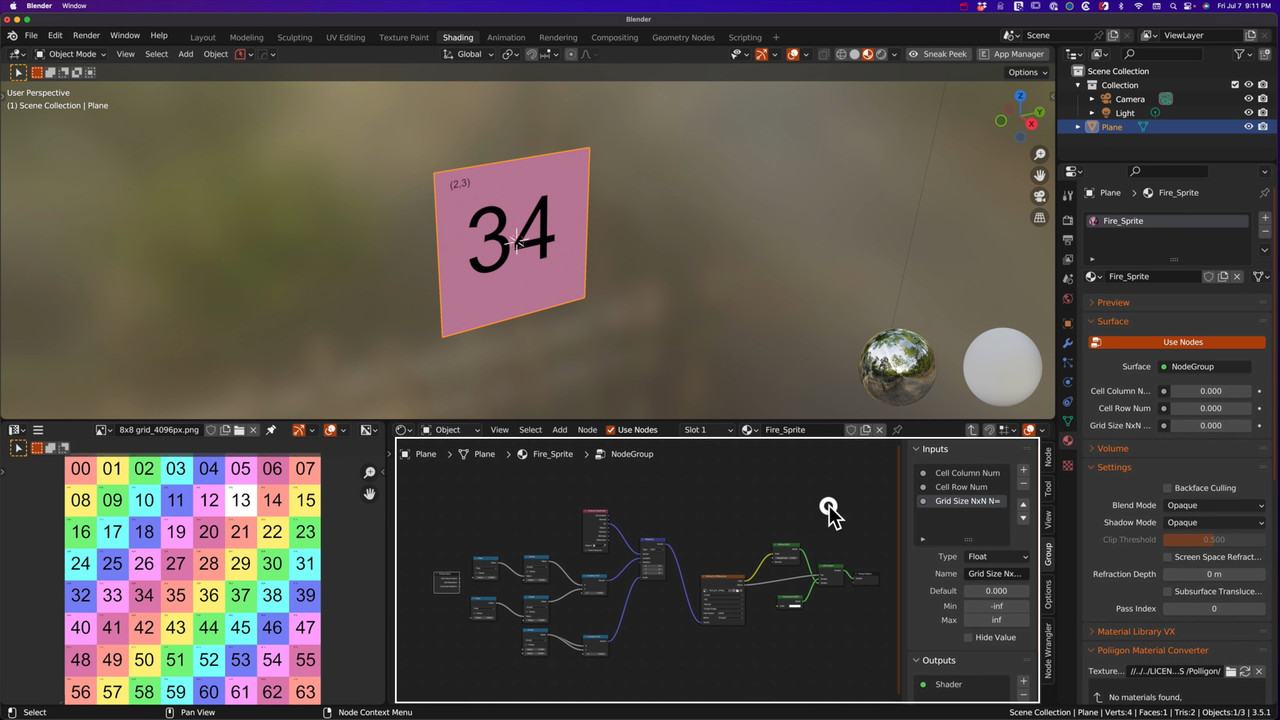Expand the Preview panel

point(1113,302)
